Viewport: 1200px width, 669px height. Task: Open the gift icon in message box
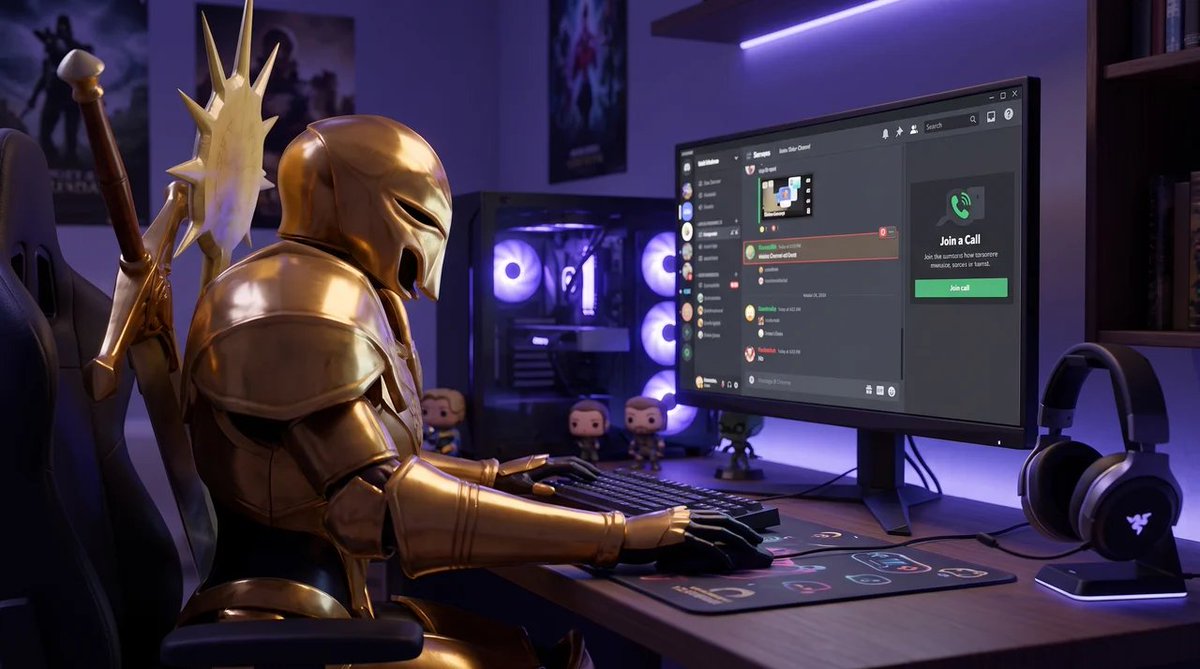pyautogui.click(x=869, y=389)
